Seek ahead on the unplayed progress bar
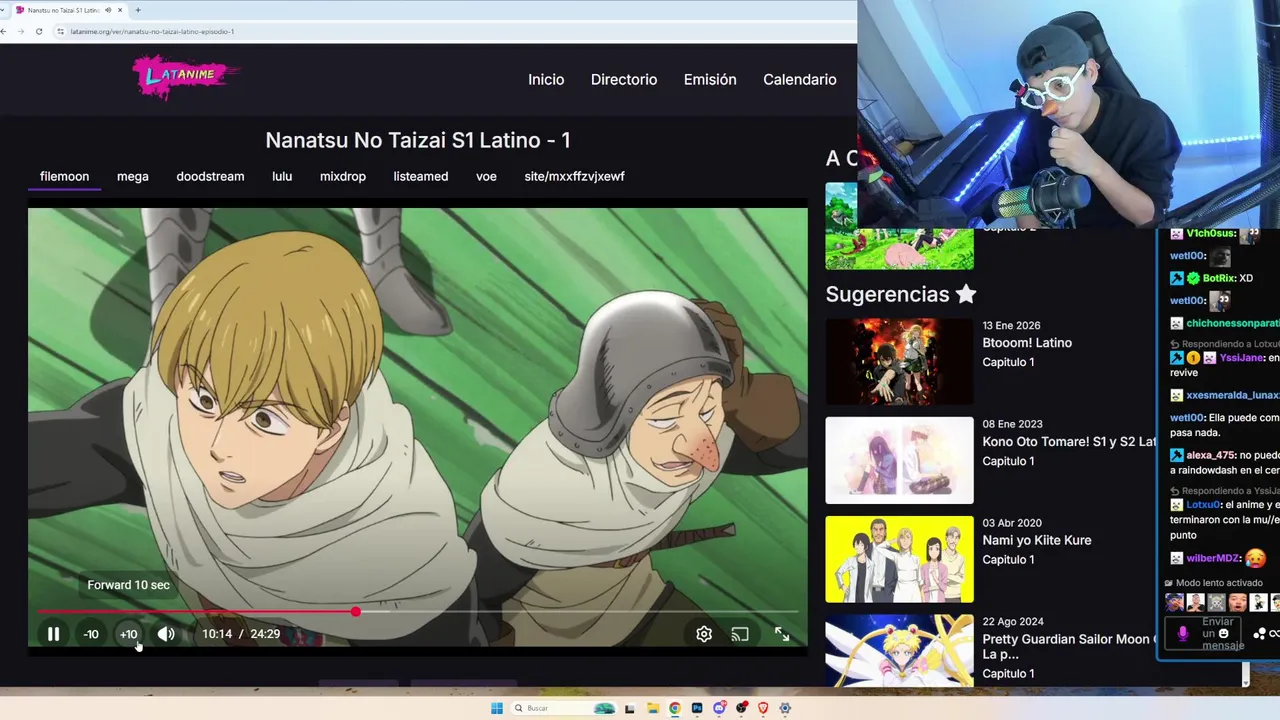The width and height of the screenshot is (1280, 720). tap(578, 611)
